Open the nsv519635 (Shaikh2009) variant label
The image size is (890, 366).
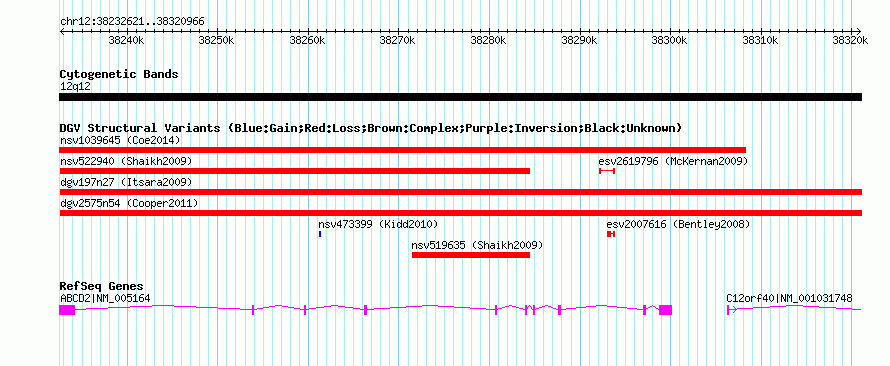[x=477, y=245]
